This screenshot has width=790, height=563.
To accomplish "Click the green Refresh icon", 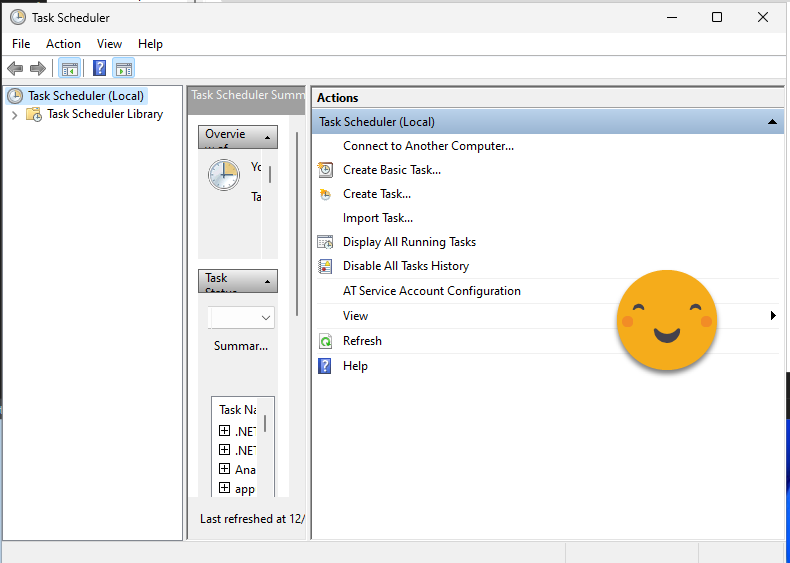I will pos(325,341).
